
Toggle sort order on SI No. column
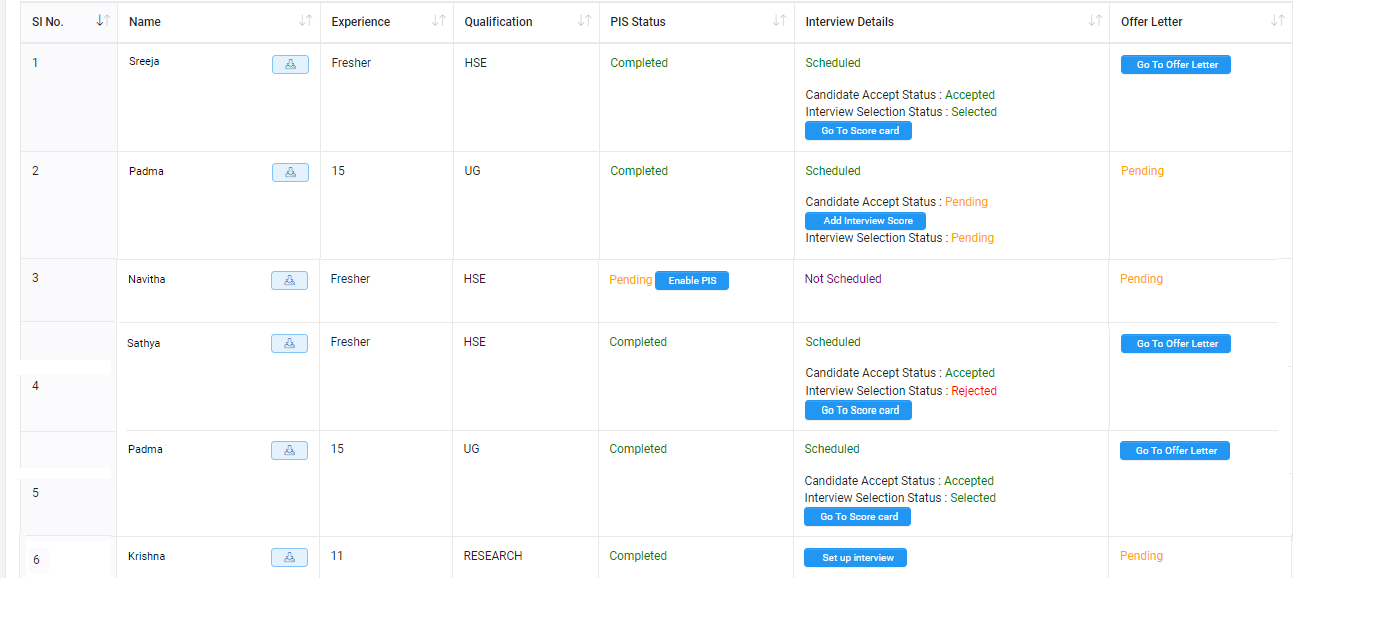(100, 20)
